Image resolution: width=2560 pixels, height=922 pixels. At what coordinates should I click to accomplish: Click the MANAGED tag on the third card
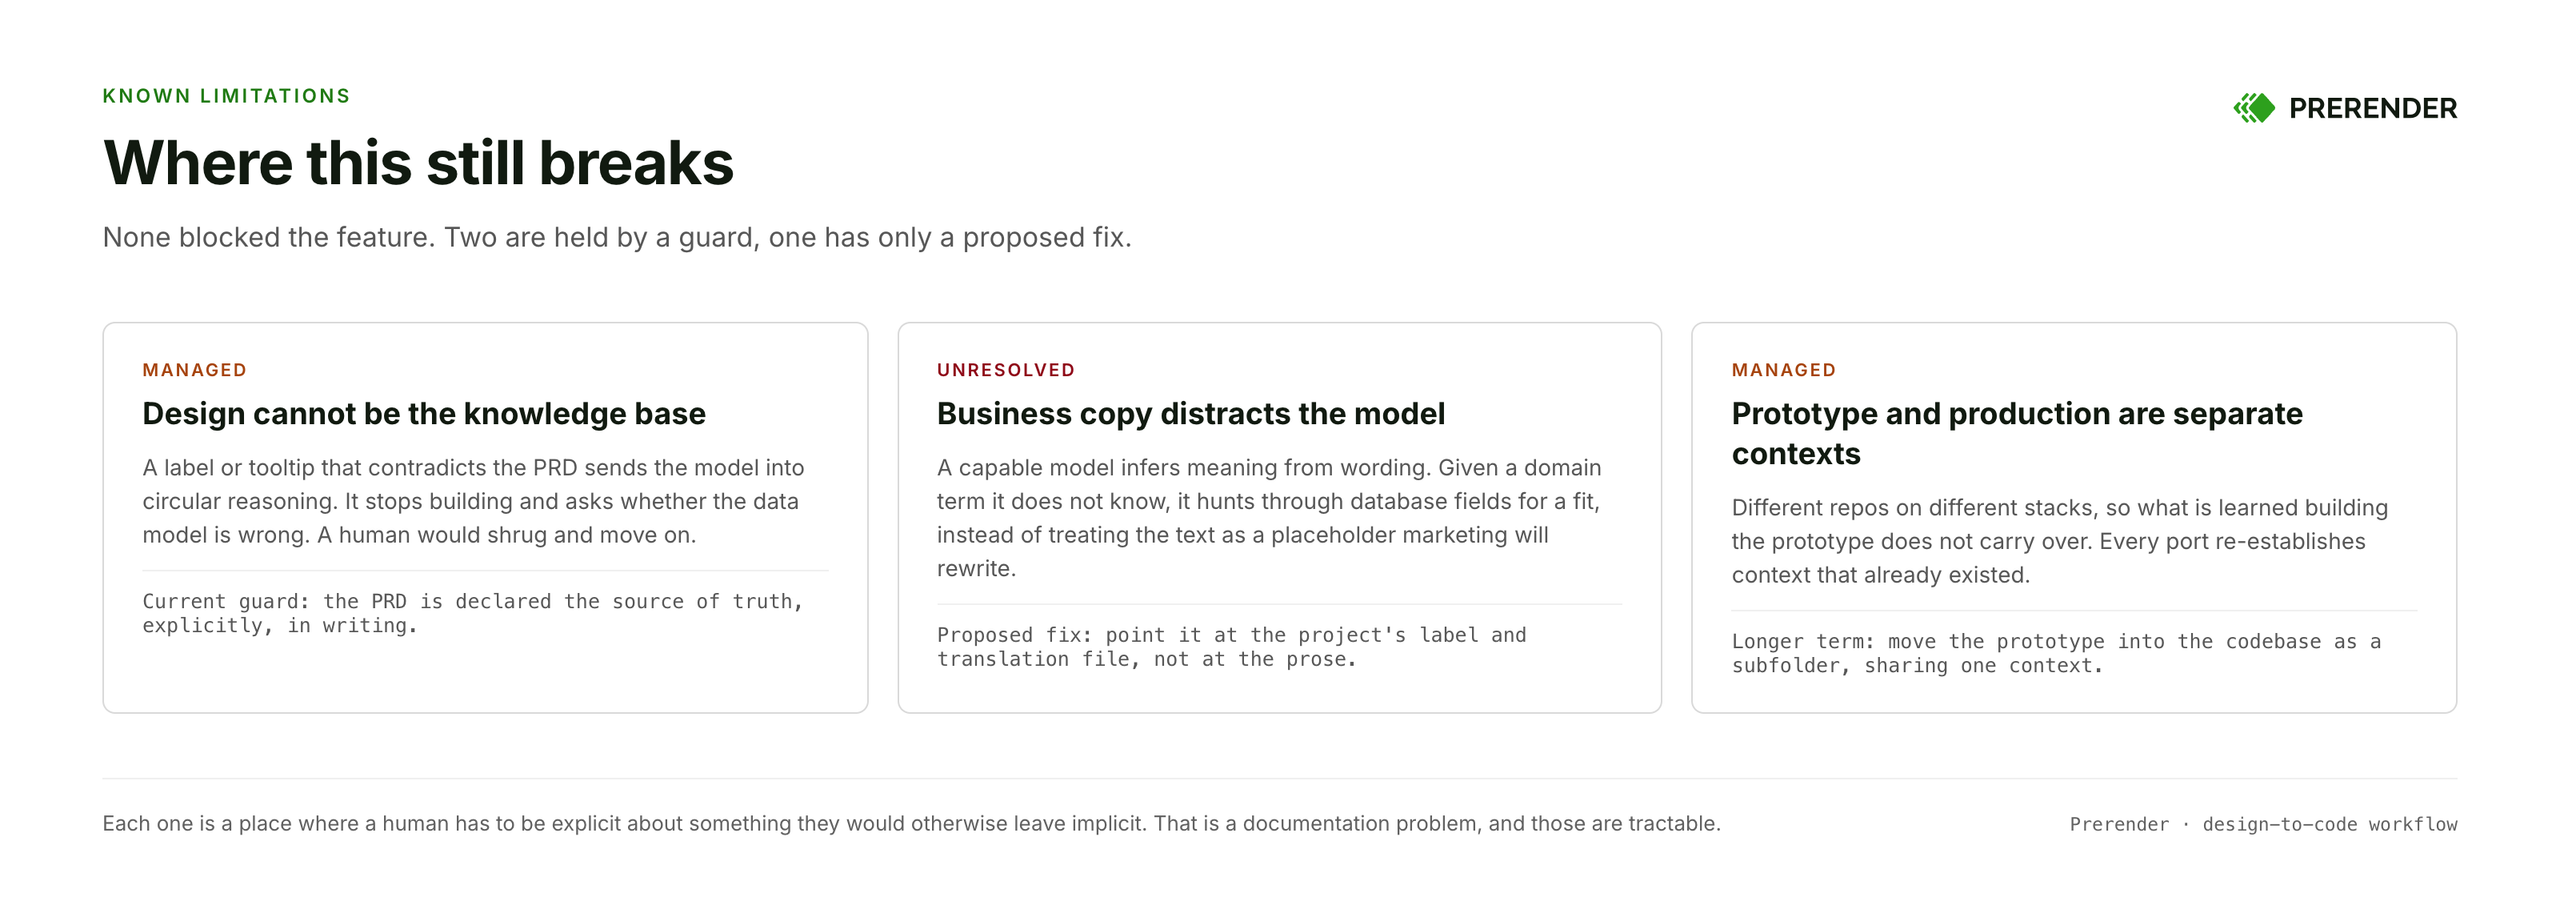1783,370
